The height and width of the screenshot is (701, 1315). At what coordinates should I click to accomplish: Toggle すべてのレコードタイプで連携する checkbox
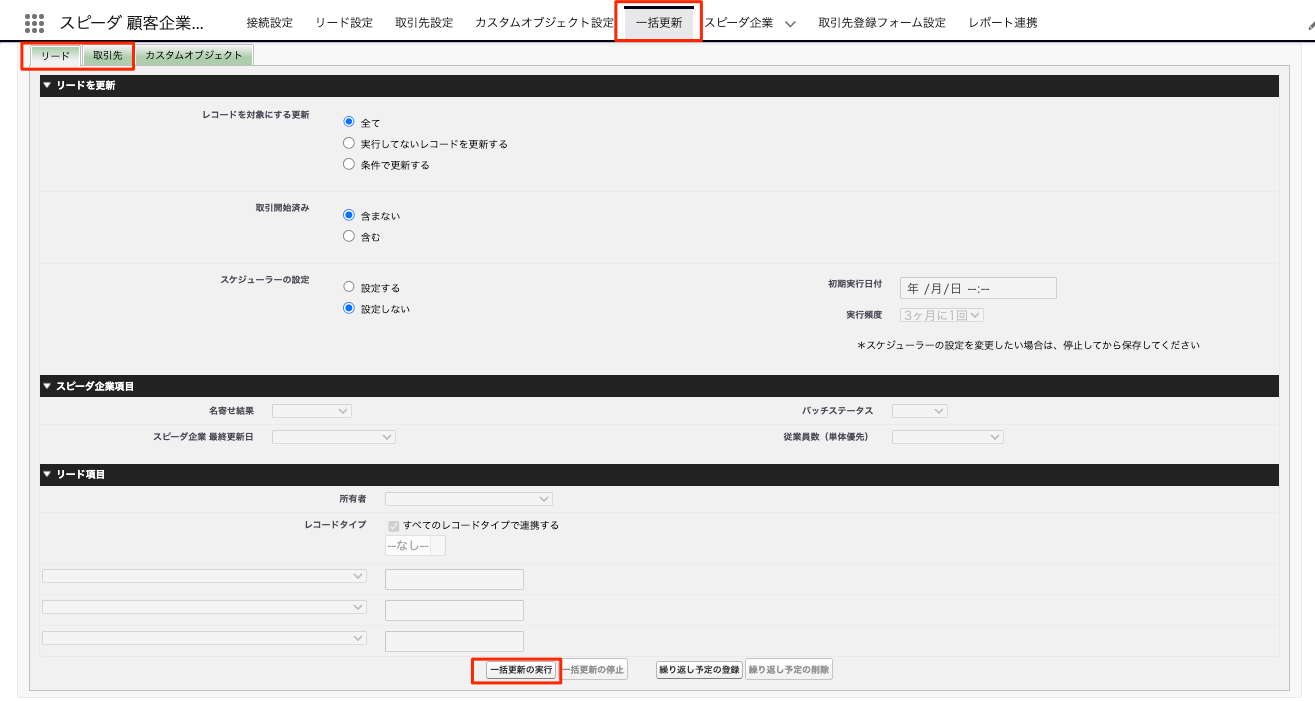(x=393, y=525)
